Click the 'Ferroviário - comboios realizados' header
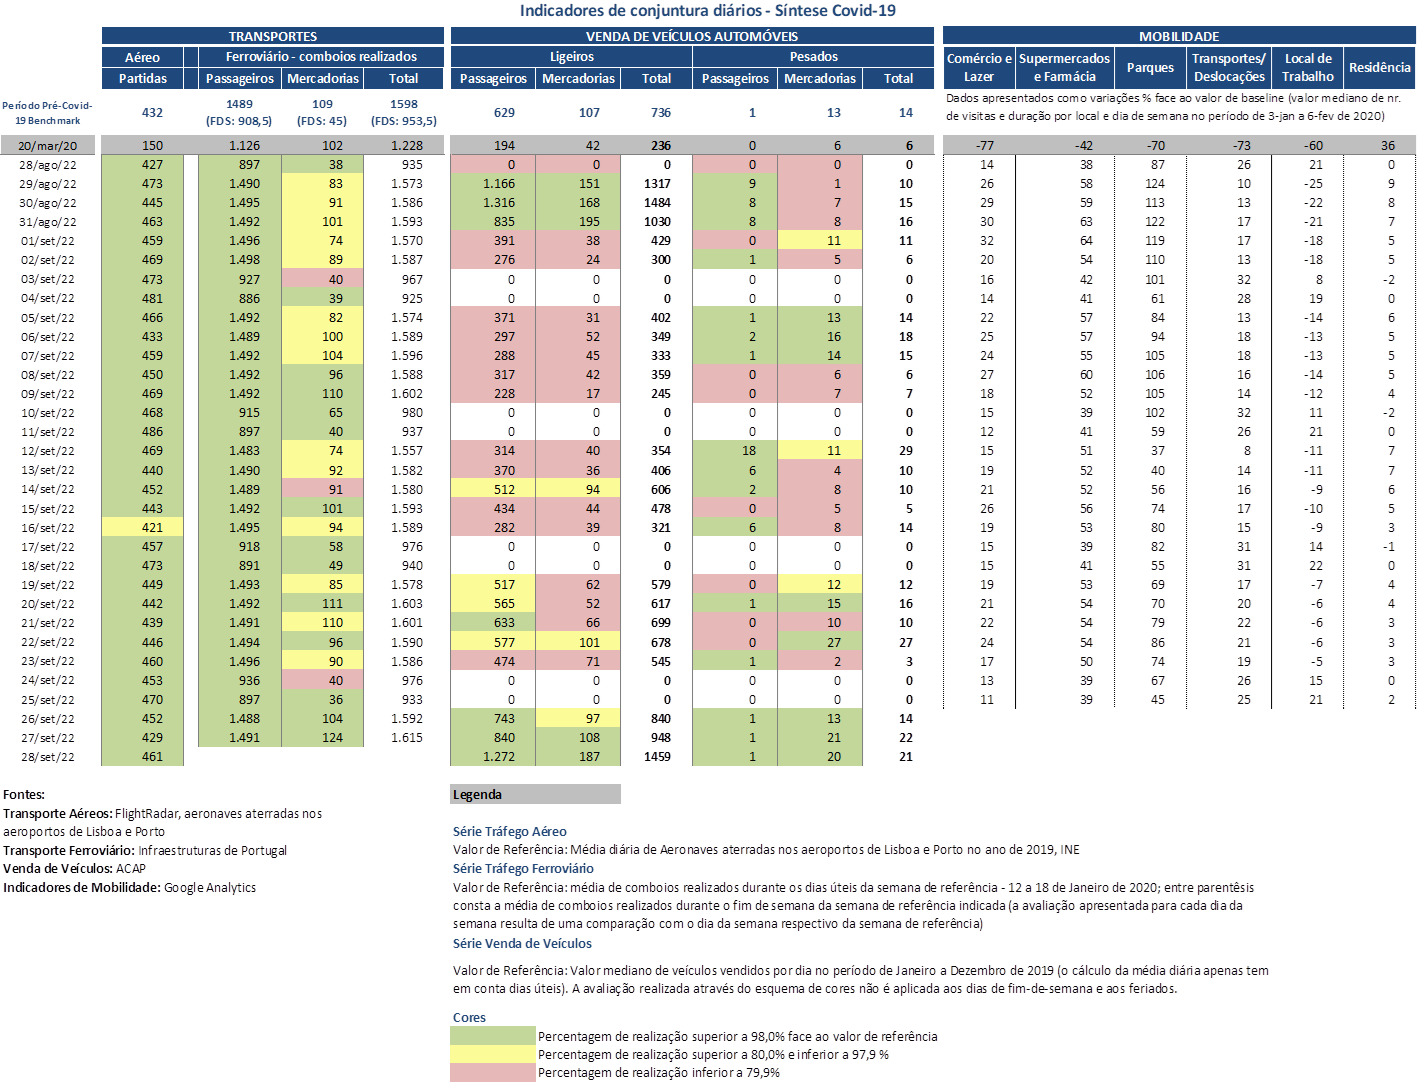Image resolution: width=1417 pixels, height=1083 pixels. pos(321,57)
